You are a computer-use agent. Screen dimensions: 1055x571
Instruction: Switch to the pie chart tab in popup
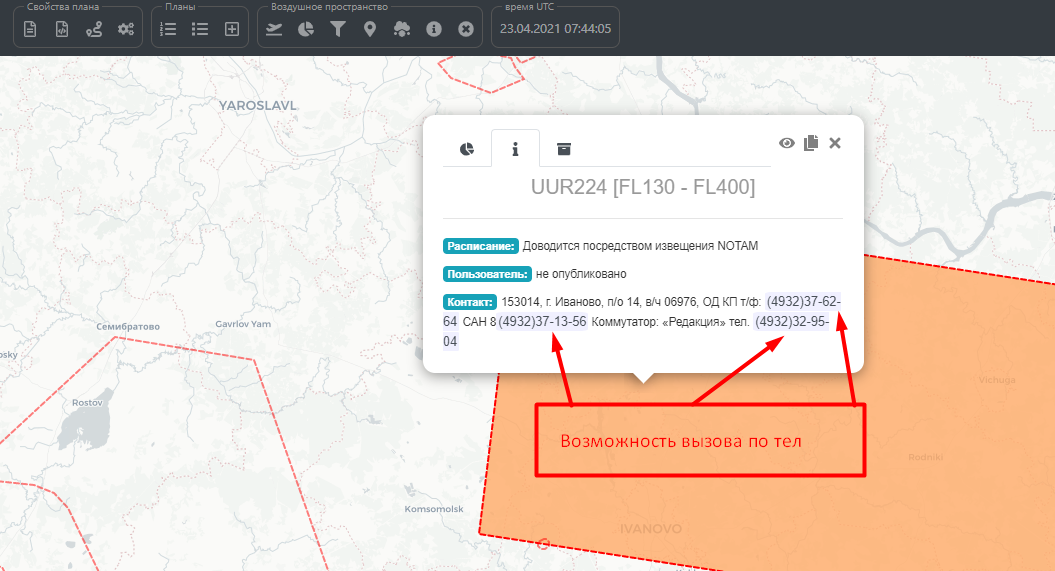(467, 149)
